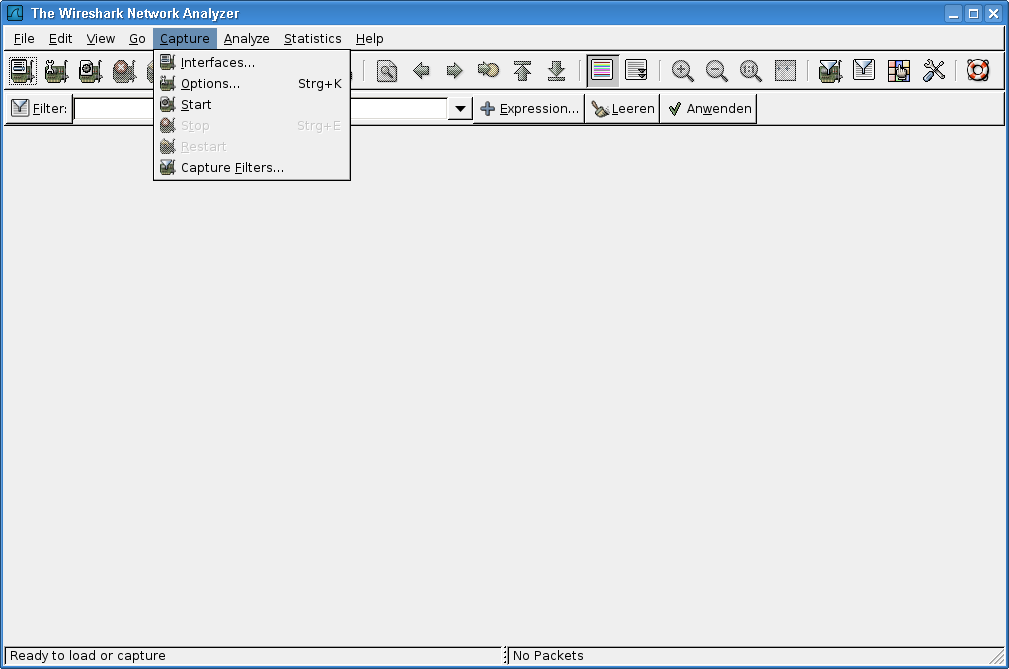Screen dimensions: 1009x669
Task: Go forward in packet history with right arrow
Action: click(x=454, y=71)
